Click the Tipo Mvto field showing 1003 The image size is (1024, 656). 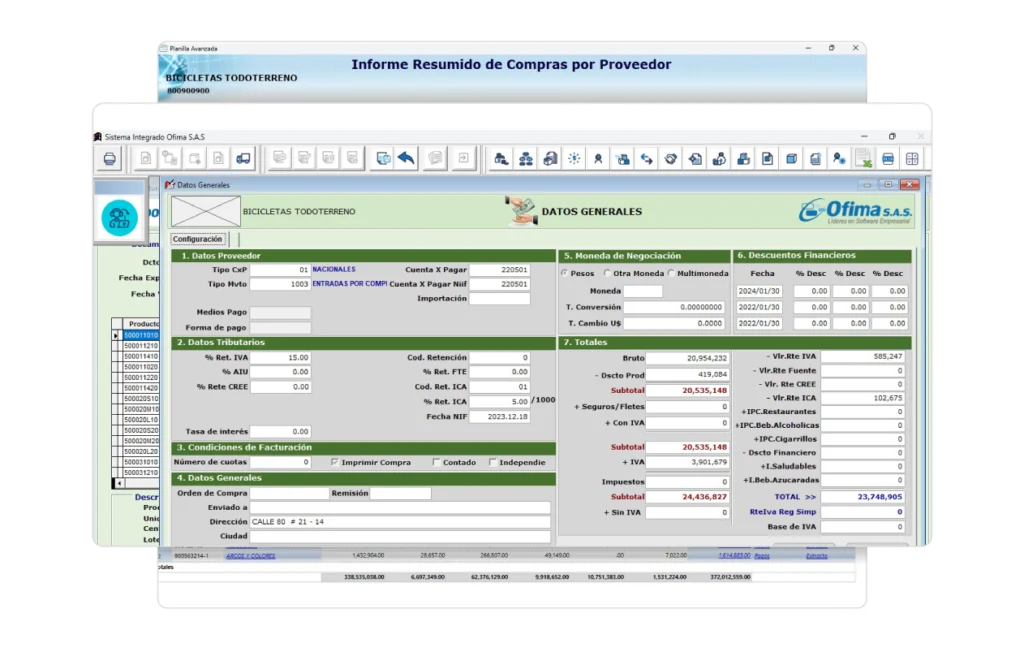pyautogui.click(x=280, y=284)
